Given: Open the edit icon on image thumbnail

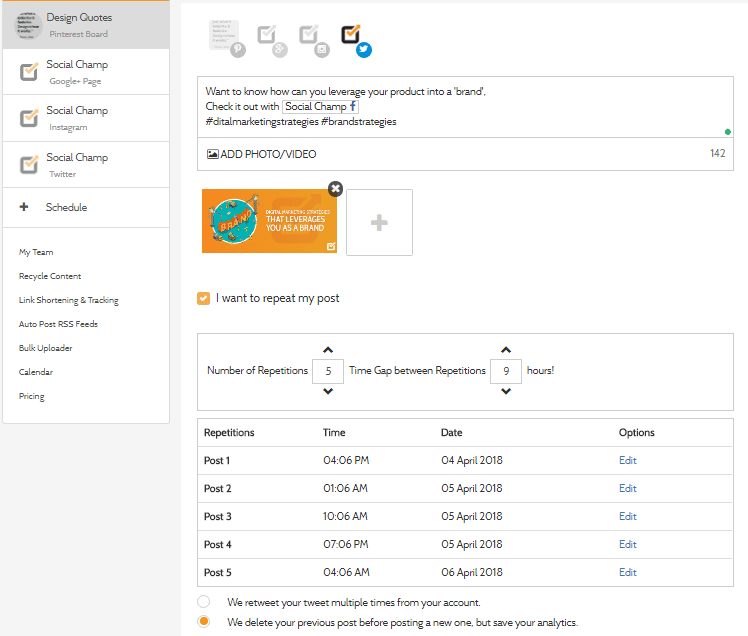Looking at the screenshot, I should pos(331,247).
